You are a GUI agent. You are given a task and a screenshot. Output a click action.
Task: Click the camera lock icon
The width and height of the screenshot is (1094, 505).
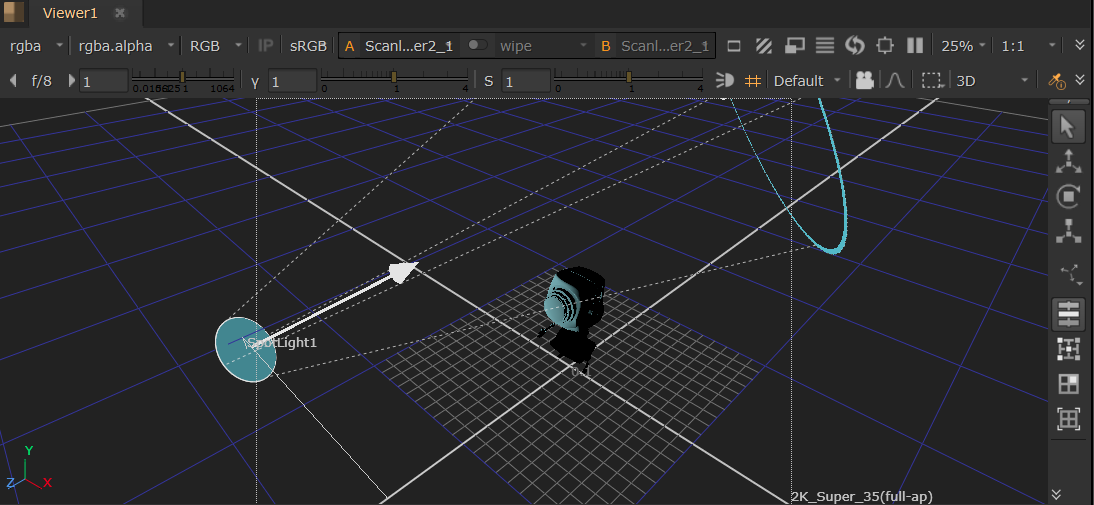pos(865,80)
